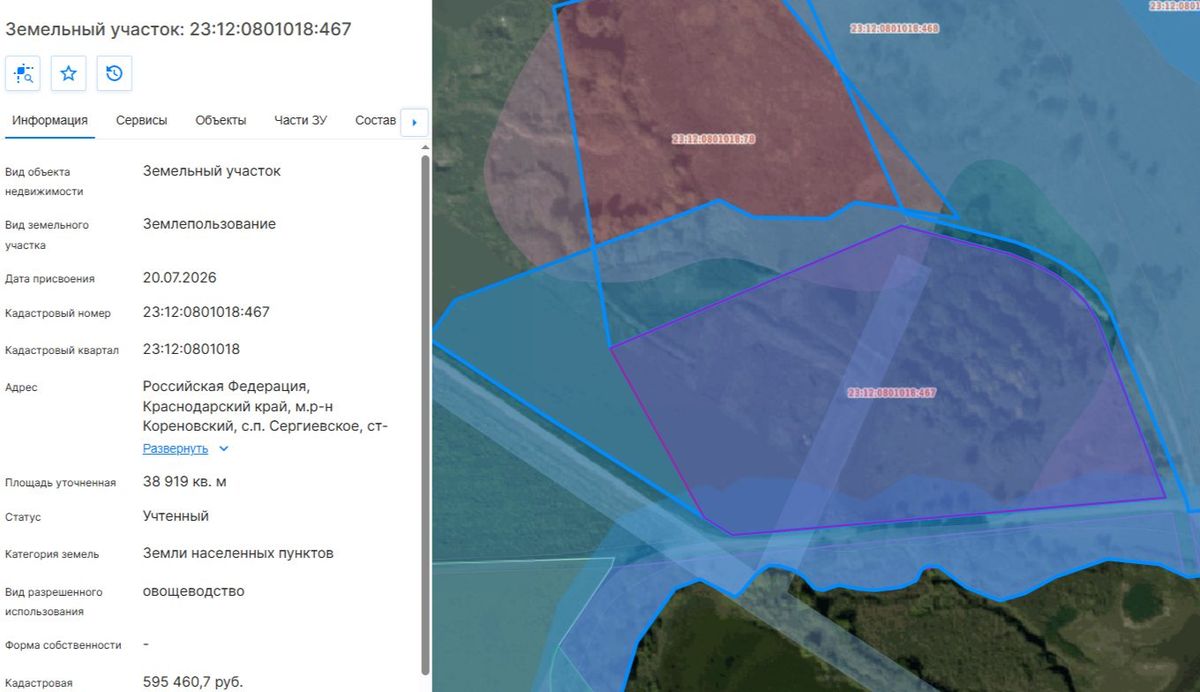1200x692 pixels.
Task: Click the Статус label
Action: 23,518
